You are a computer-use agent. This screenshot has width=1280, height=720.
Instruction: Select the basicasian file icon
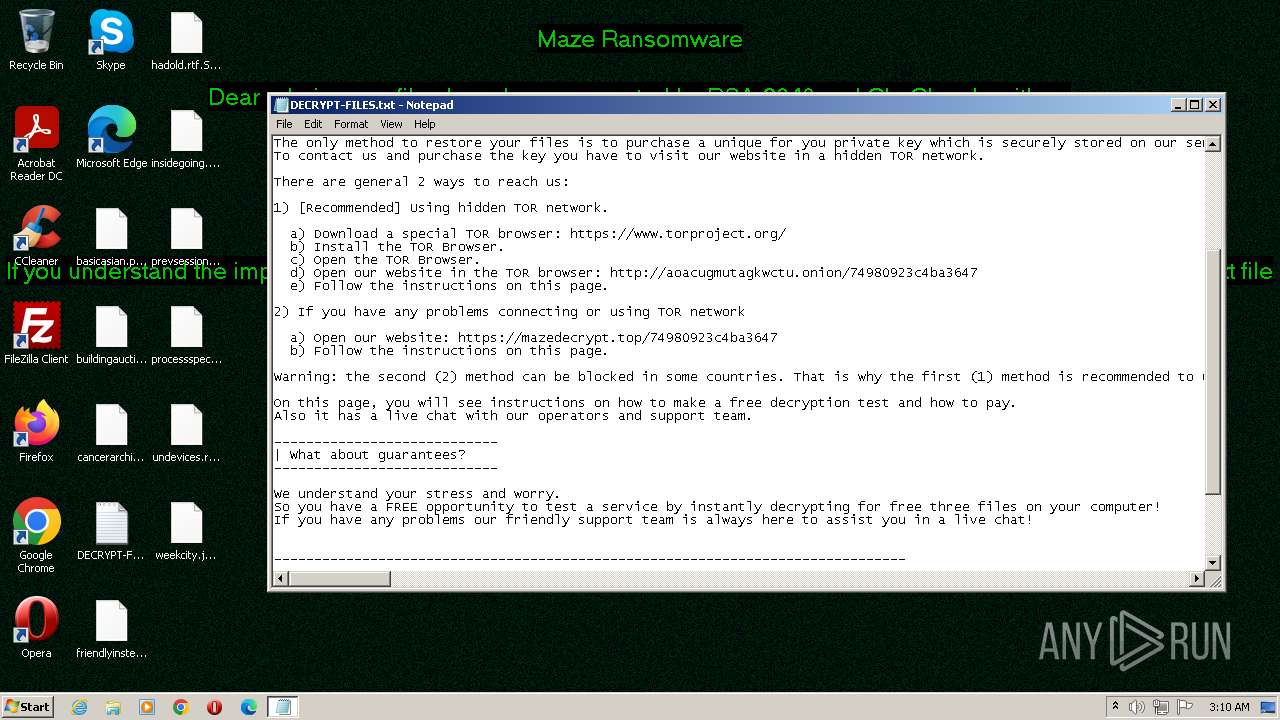tap(111, 236)
